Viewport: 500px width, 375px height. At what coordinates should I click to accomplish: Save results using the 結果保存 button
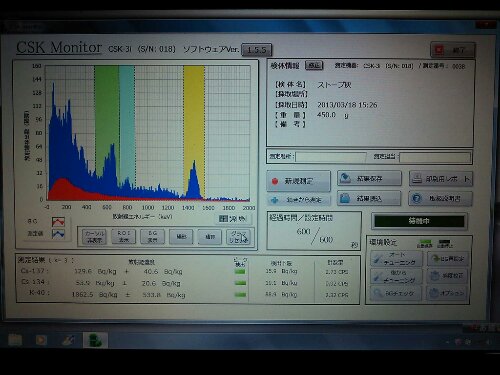pos(369,179)
